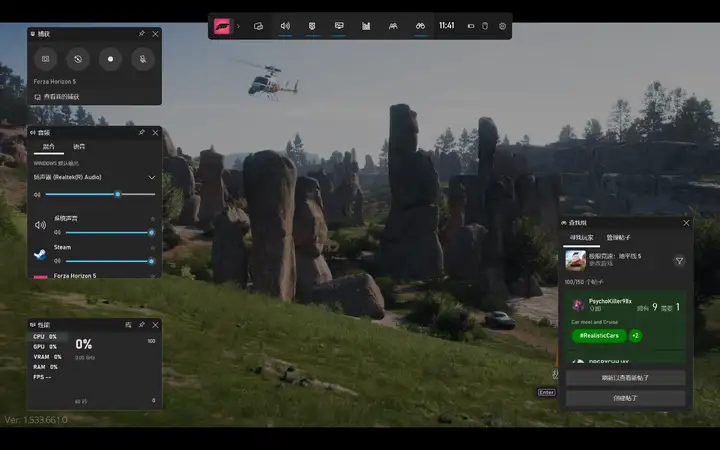The height and width of the screenshot is (450, 720).
Task: Adjust the master output volume slider
Action: pyautogui.click(x=100, y=194)
